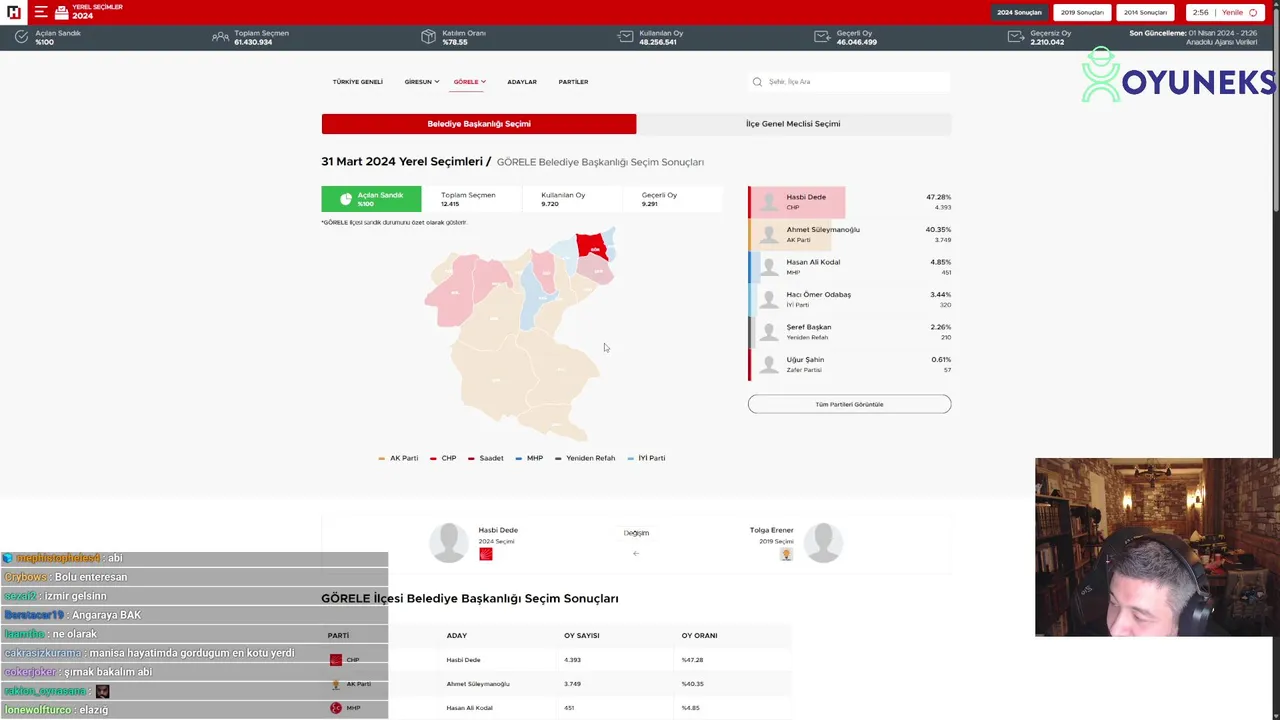Click the AK Parti logo under the Tolga Erener 2019 winner
Image resolution: width=1280 pixels, height=720 pixels.
[x=786, y=554]
